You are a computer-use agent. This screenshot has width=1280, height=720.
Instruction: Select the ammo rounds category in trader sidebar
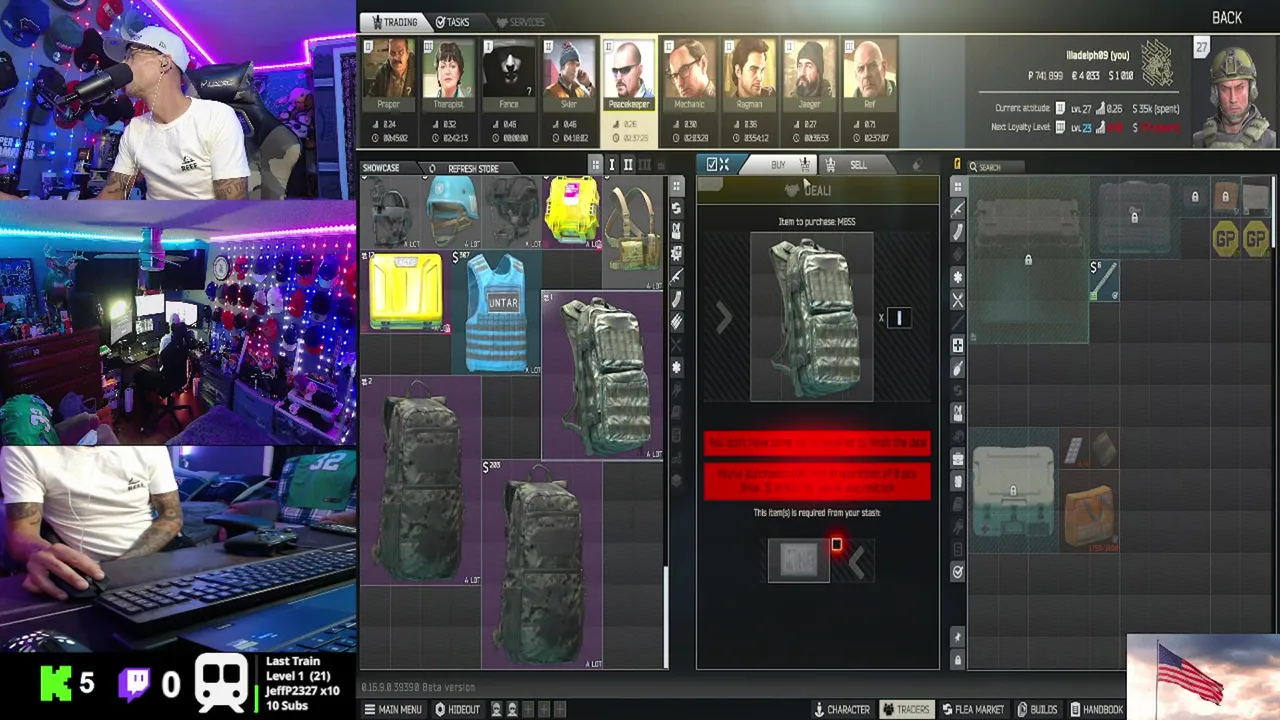676,322
